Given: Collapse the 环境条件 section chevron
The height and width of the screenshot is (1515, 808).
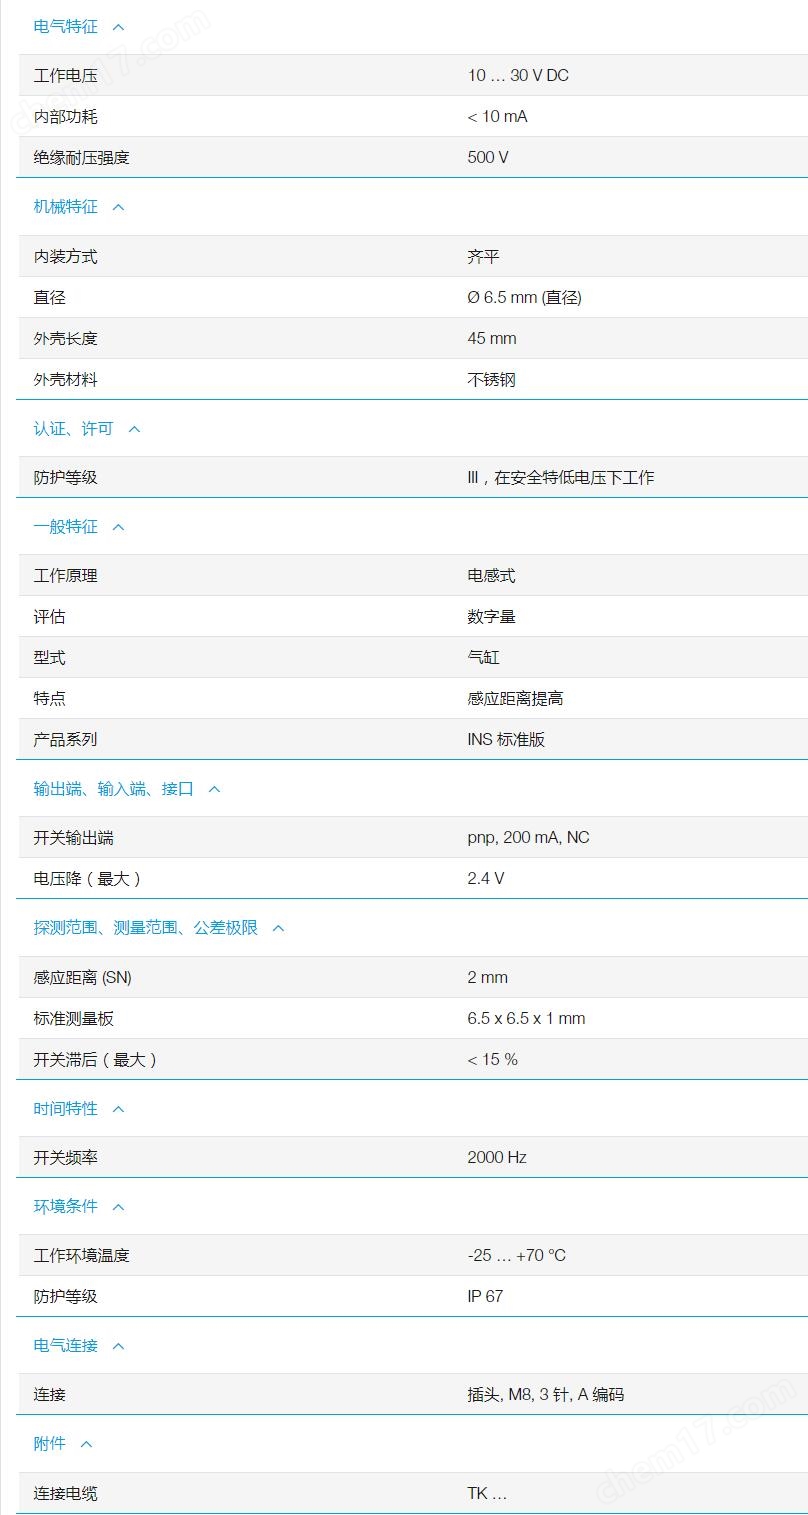Looking at the screenshot, I should click(x=118, y=1207).
